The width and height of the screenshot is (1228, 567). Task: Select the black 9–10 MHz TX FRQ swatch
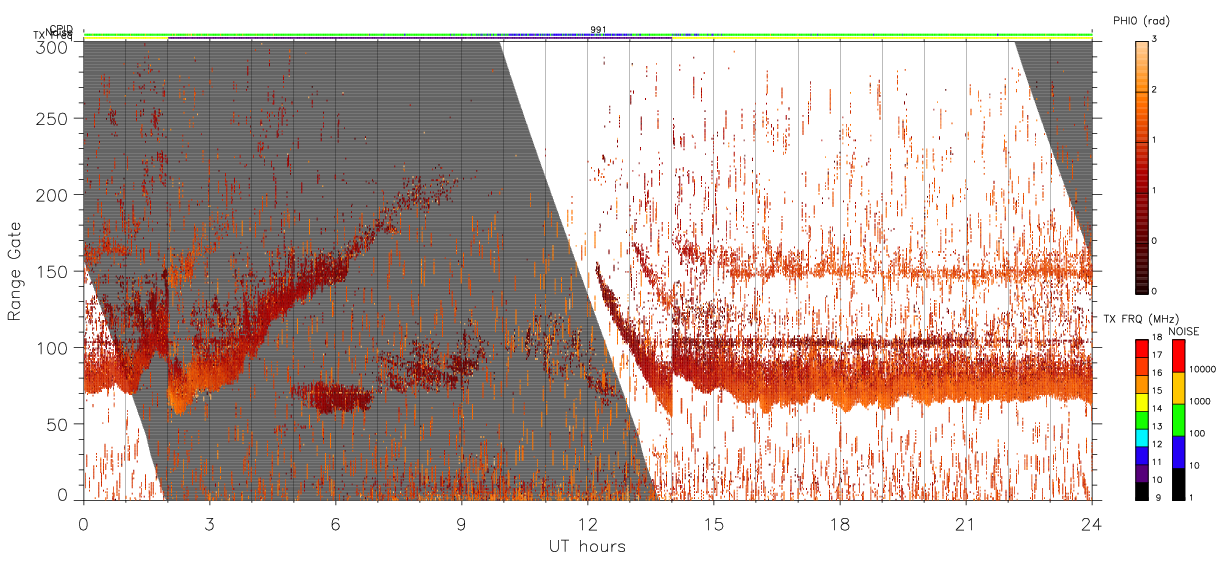coord(1142,490)
